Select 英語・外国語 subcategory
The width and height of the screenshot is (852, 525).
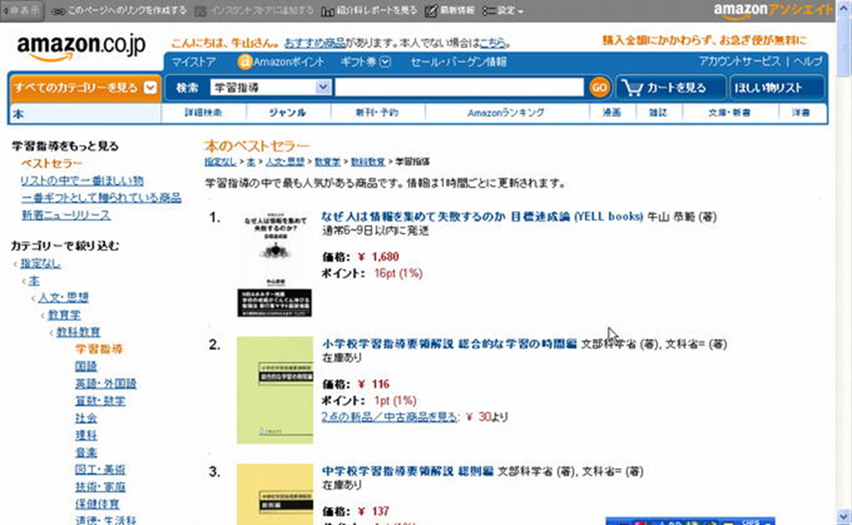(x=106, y=384)
